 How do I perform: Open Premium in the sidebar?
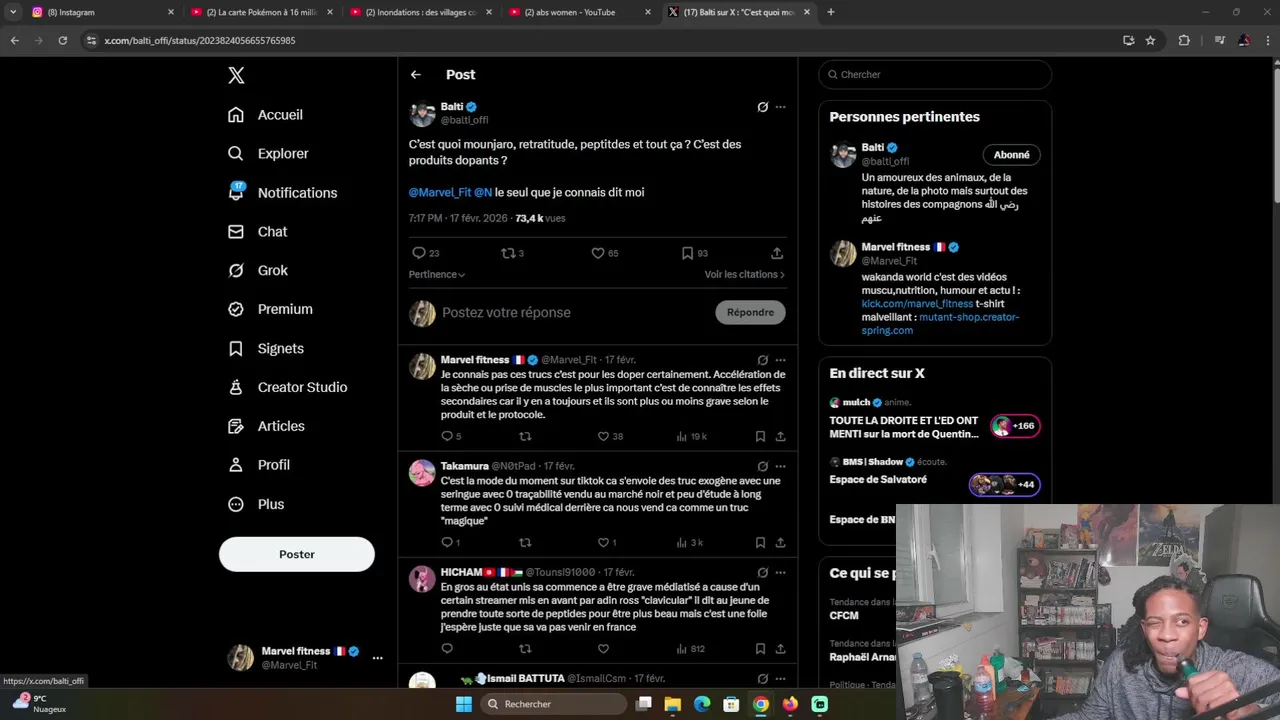click(x=270, y=309)
